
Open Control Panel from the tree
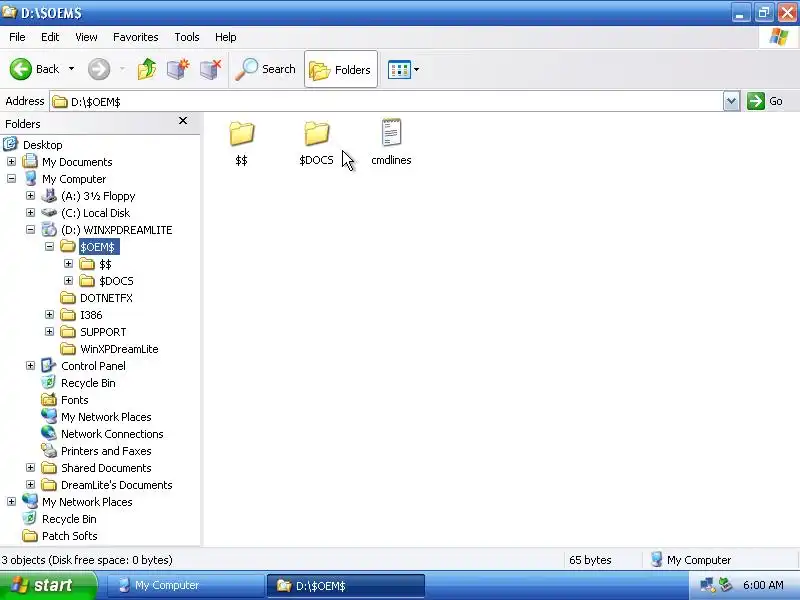tap(93, 366)
